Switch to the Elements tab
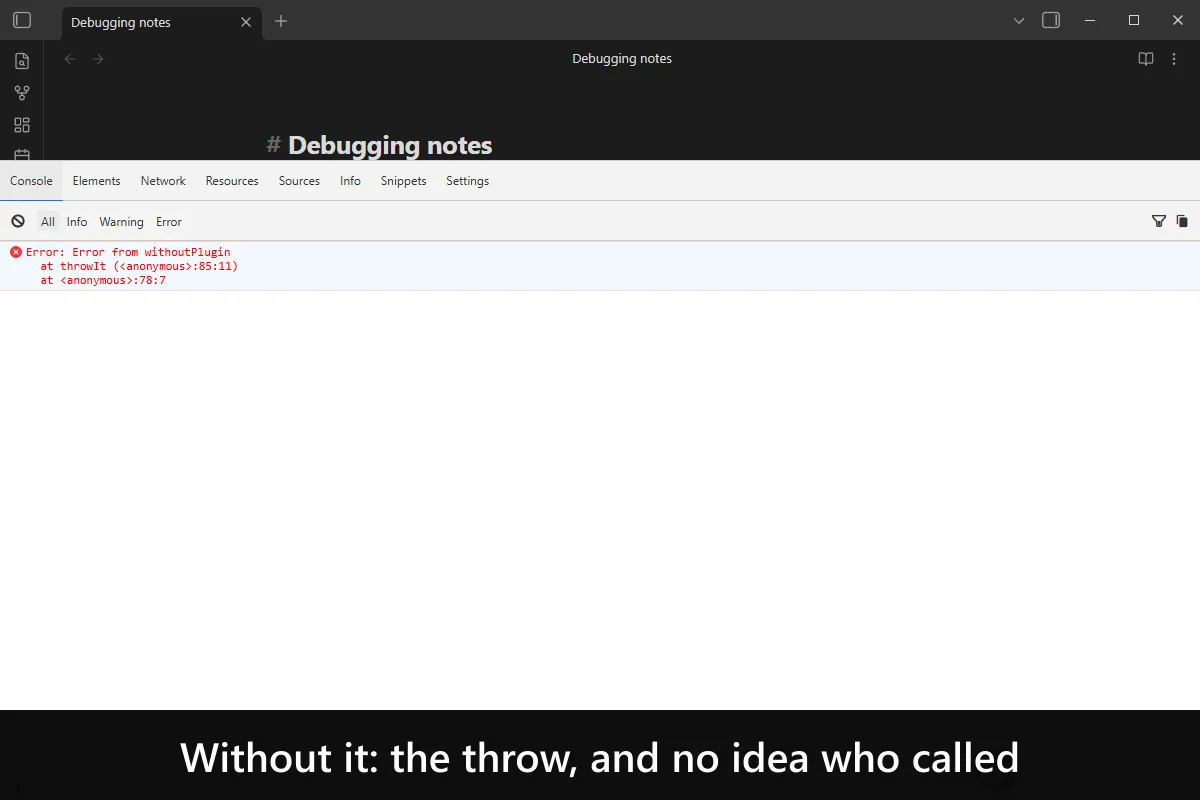The width and height of the screenshot is (1200, 800). [96, 181]
